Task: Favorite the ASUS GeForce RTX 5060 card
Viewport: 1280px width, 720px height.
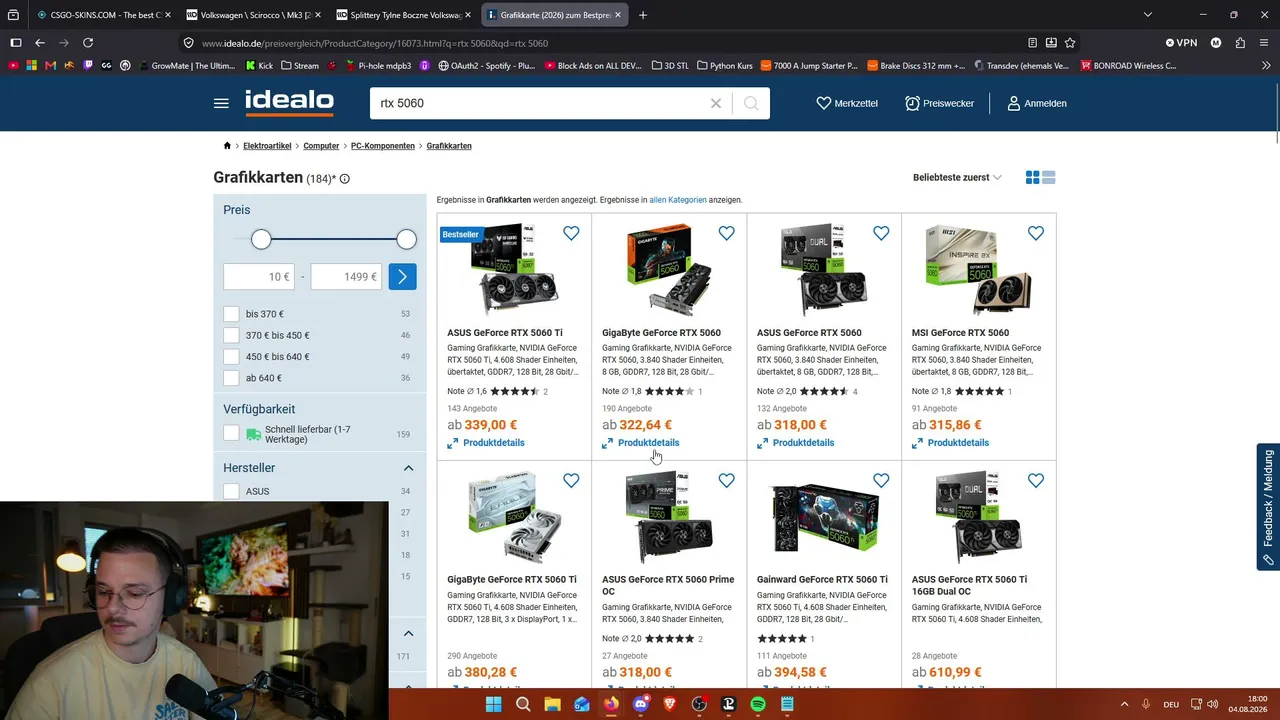Action: 881,233
